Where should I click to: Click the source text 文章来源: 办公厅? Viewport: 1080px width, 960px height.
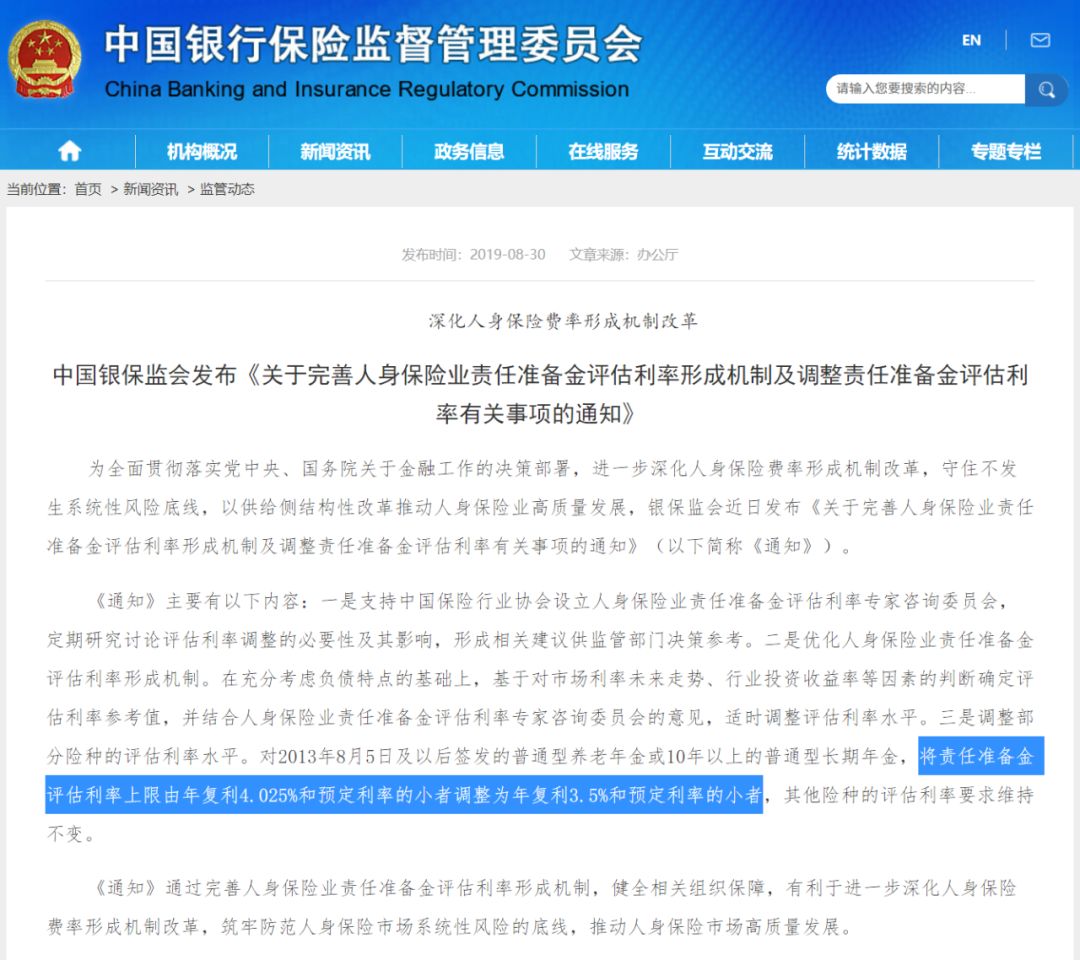click(x=623, y=255)
